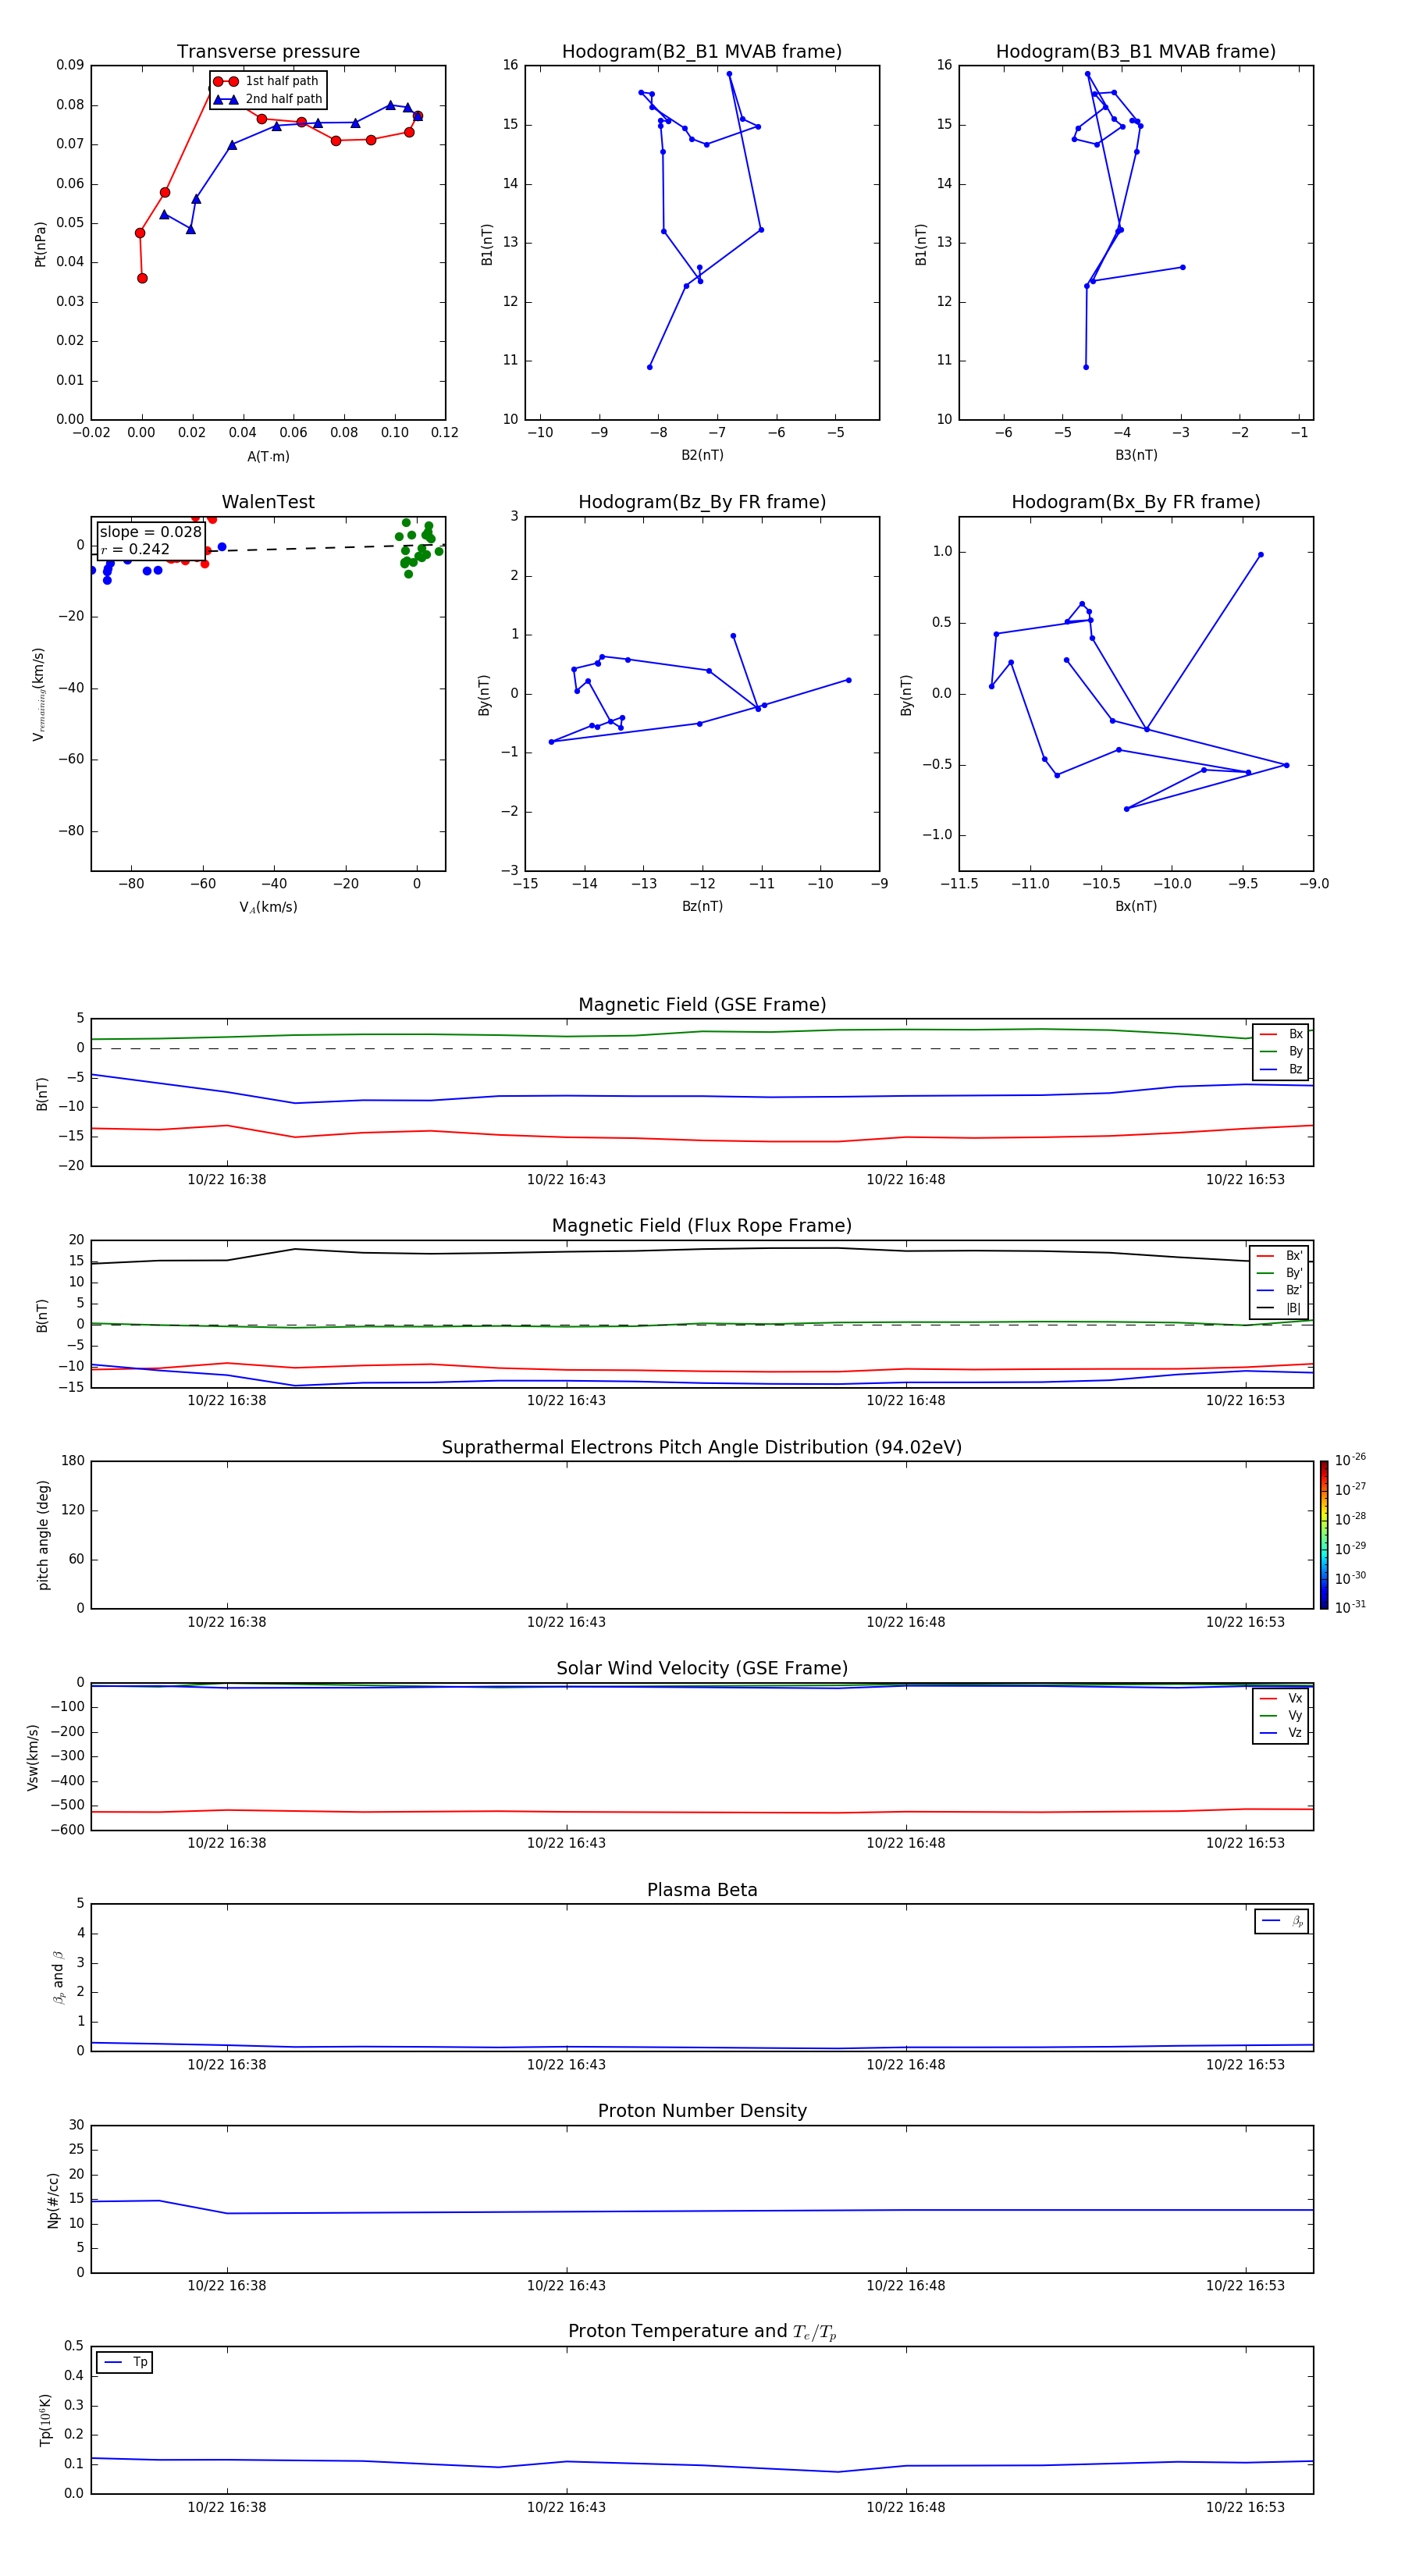The width and height of the screenshot is (1405, 2576).
Task: Click '10/22 16:48' tick under Proton Number Density
Action: 906,2286
